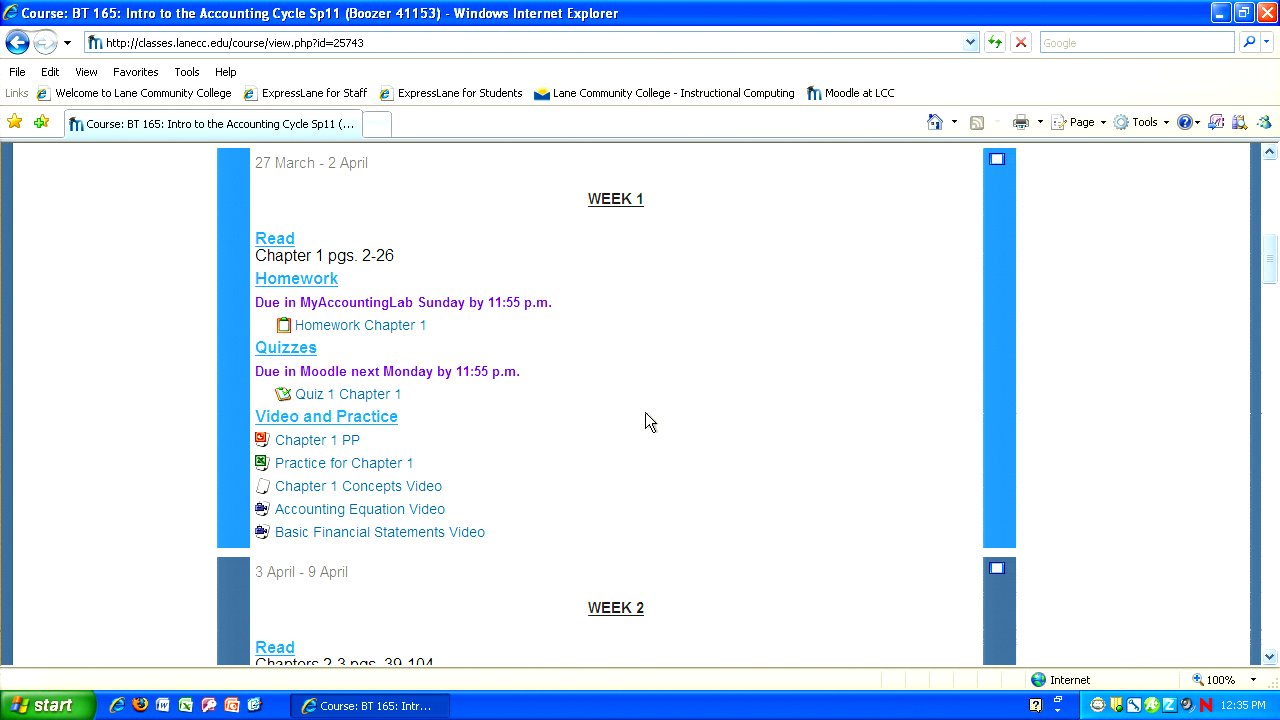Click the vertical scrollbar down arrow
This screenshot has width=1280, height=720.
[x=1270, y=657]
